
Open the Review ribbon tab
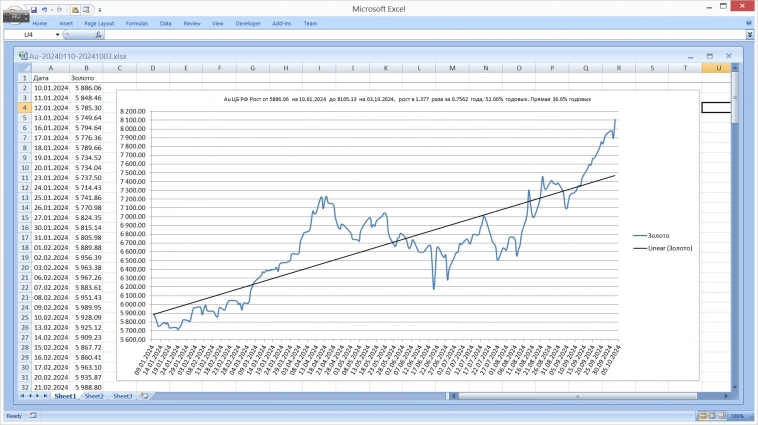click(192, 23)
